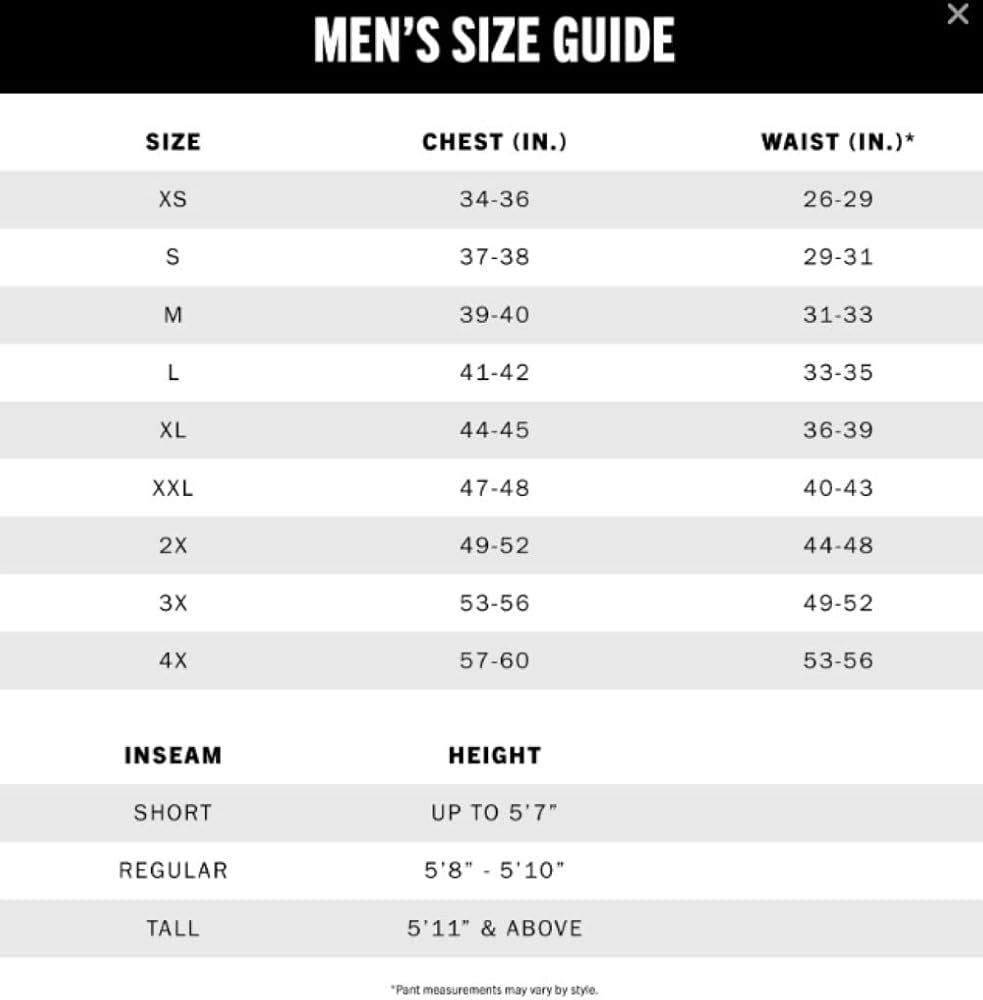Click waist measurement 33-35

coord(838,372)
